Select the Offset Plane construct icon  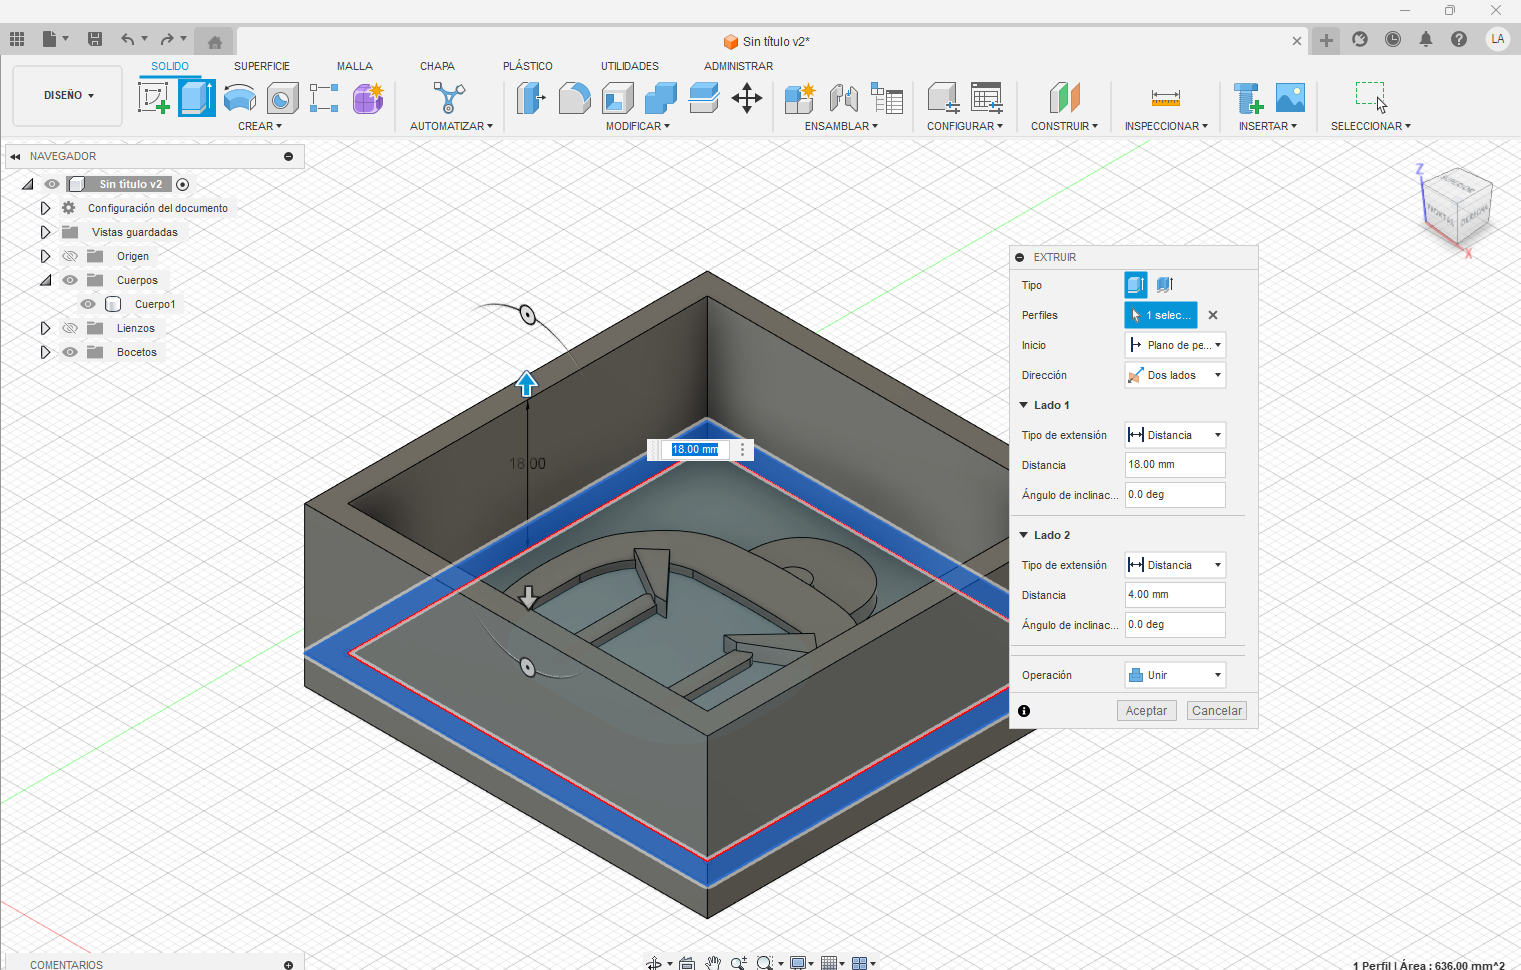(x=1065, y=98)
